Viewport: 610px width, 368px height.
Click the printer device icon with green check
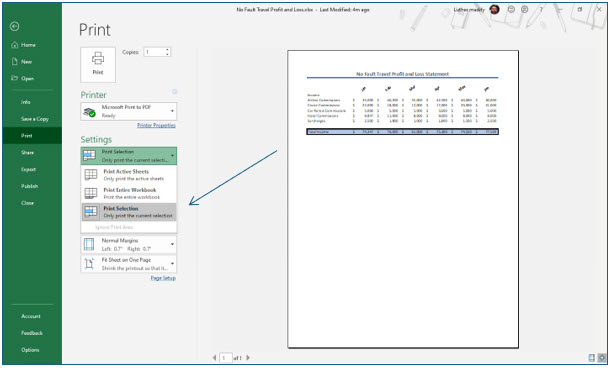coord(89,112)
